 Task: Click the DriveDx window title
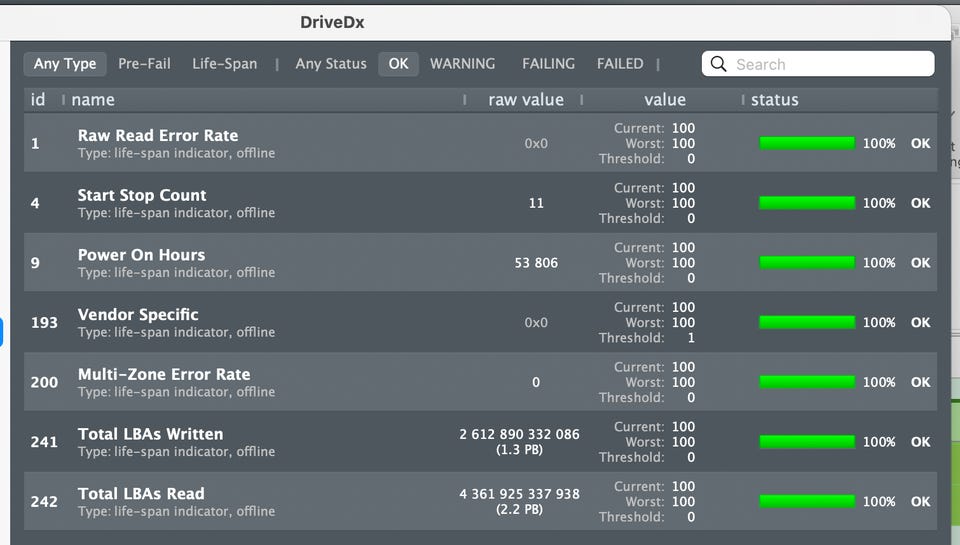coord(332,23)
